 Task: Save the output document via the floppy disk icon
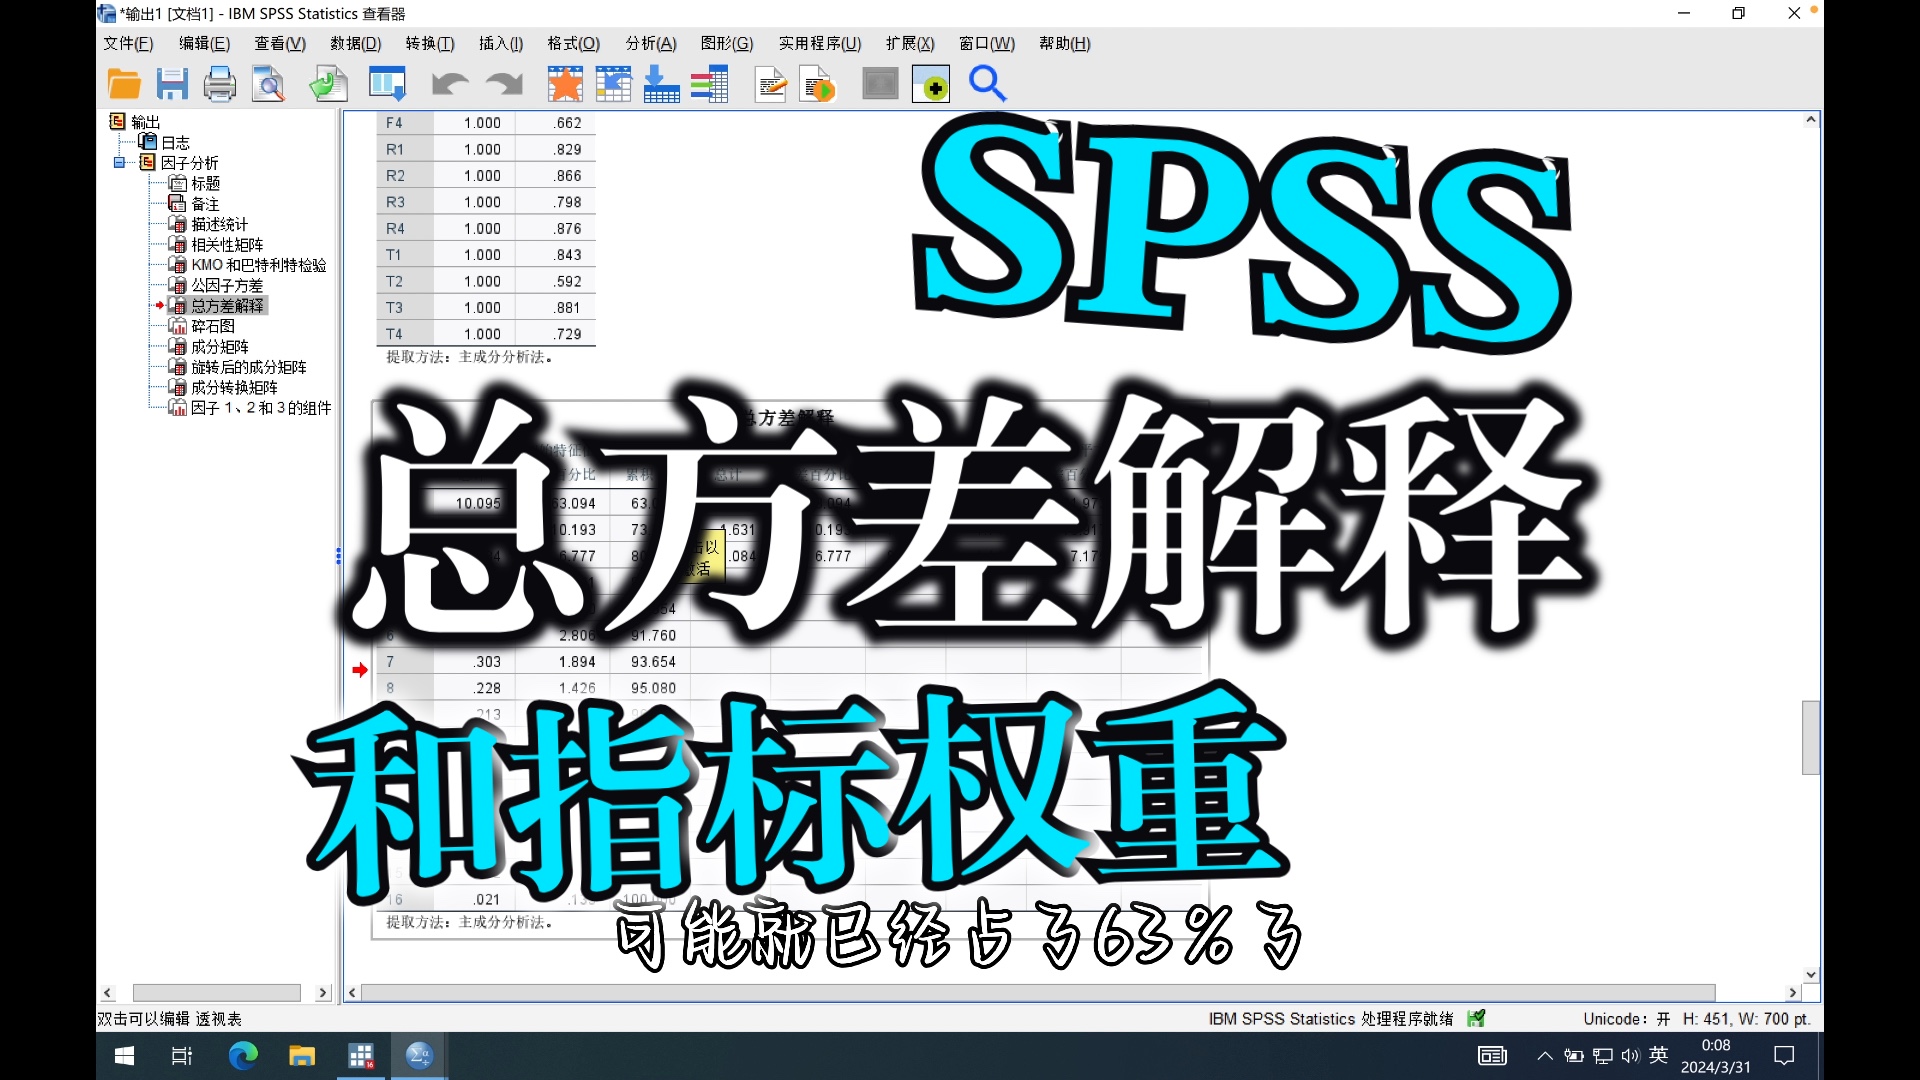point(172,85)
